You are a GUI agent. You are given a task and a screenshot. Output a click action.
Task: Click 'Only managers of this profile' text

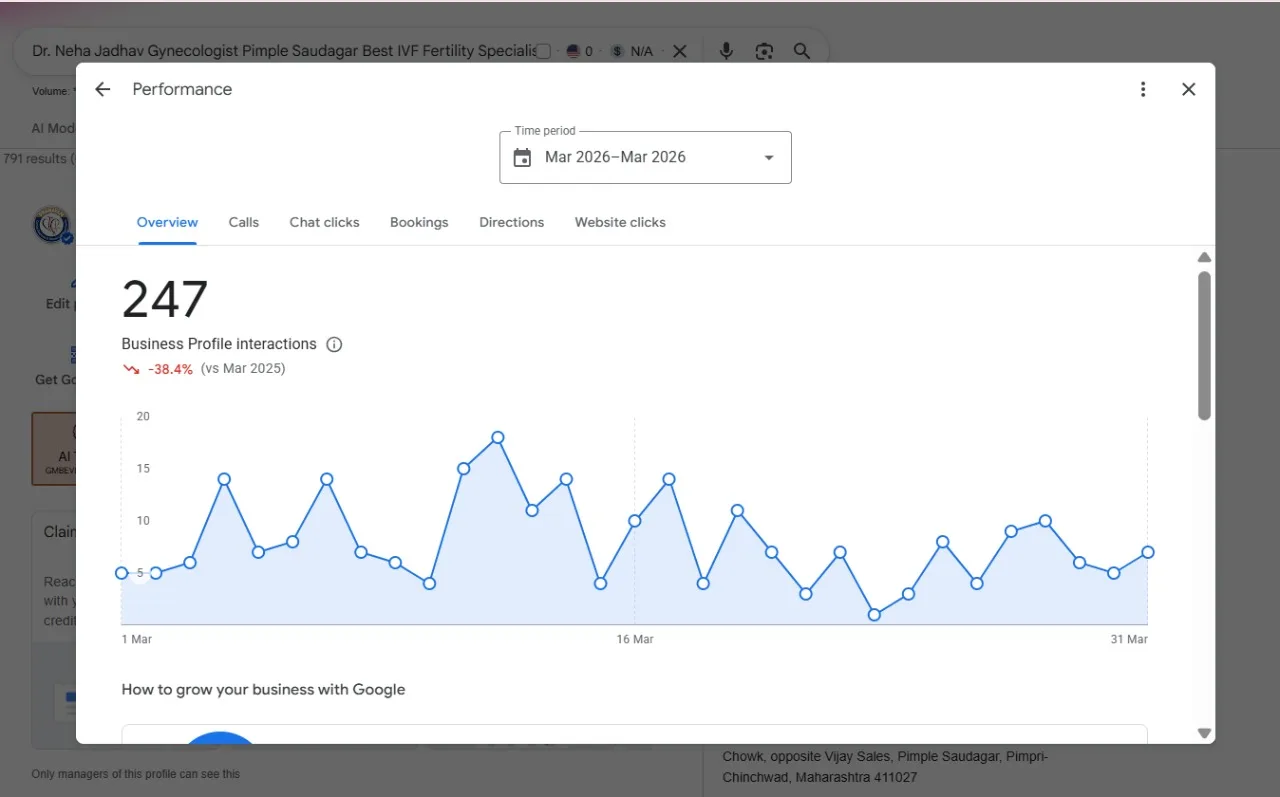135,774
